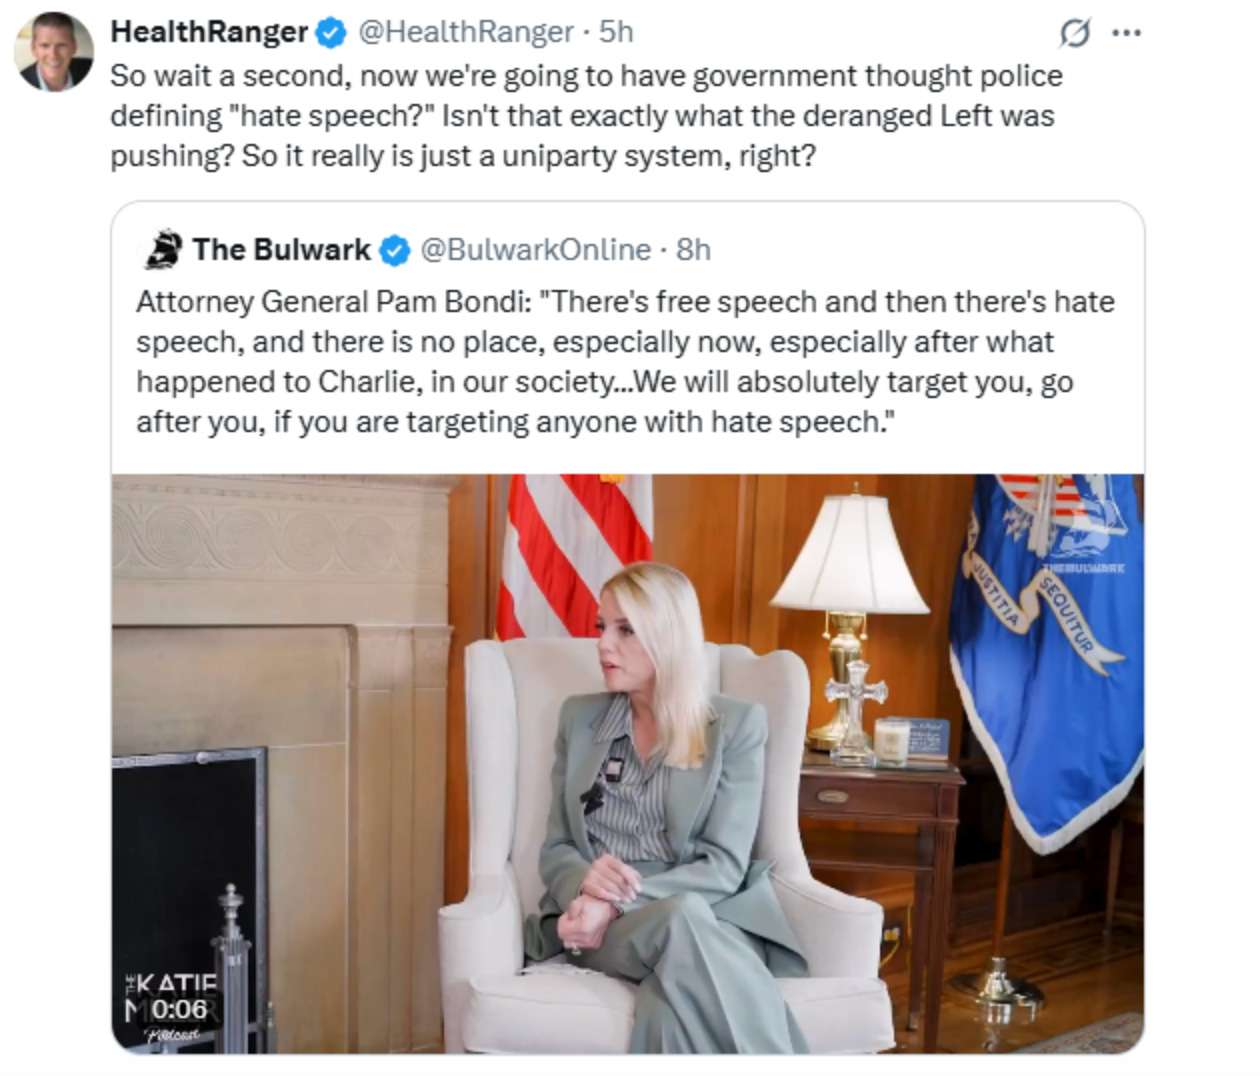Click the 8h quoted post timestamp

click(x=693, y=249)
